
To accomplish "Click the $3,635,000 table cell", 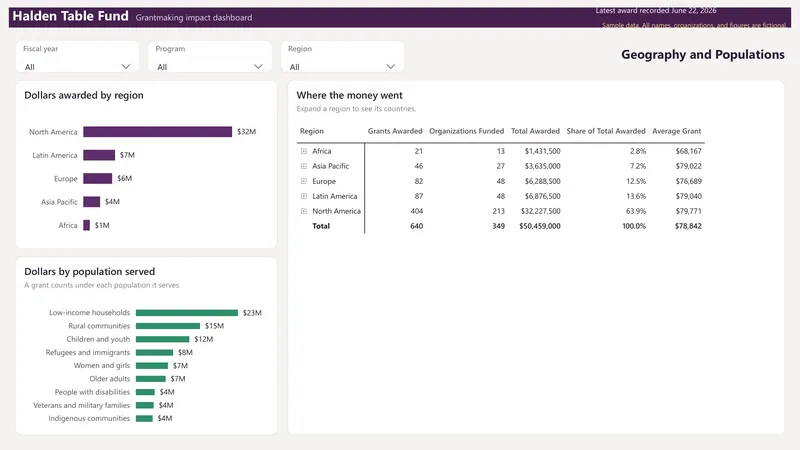I will pos(542,166).
